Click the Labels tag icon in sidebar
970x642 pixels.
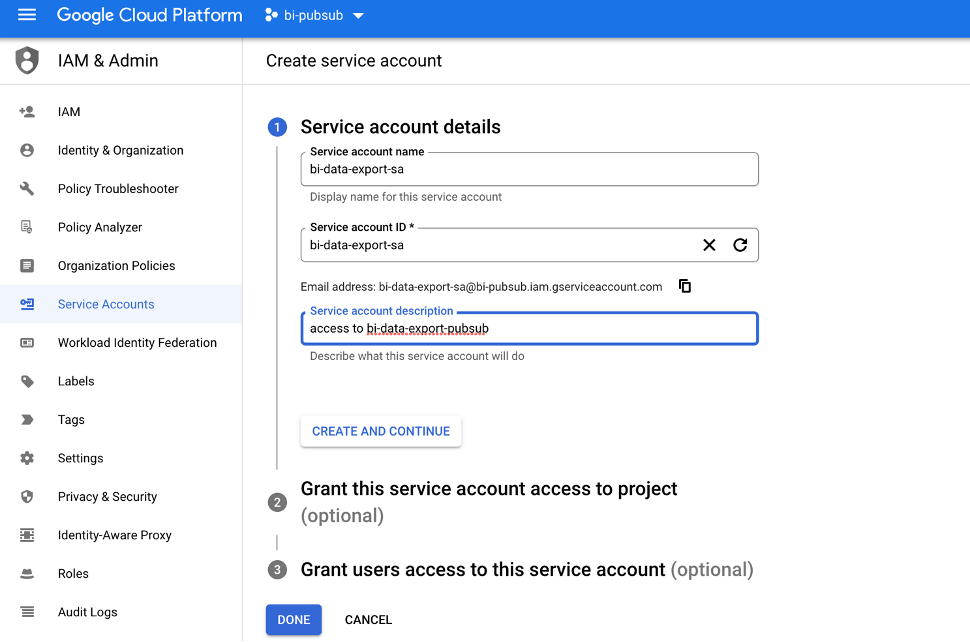27,381
